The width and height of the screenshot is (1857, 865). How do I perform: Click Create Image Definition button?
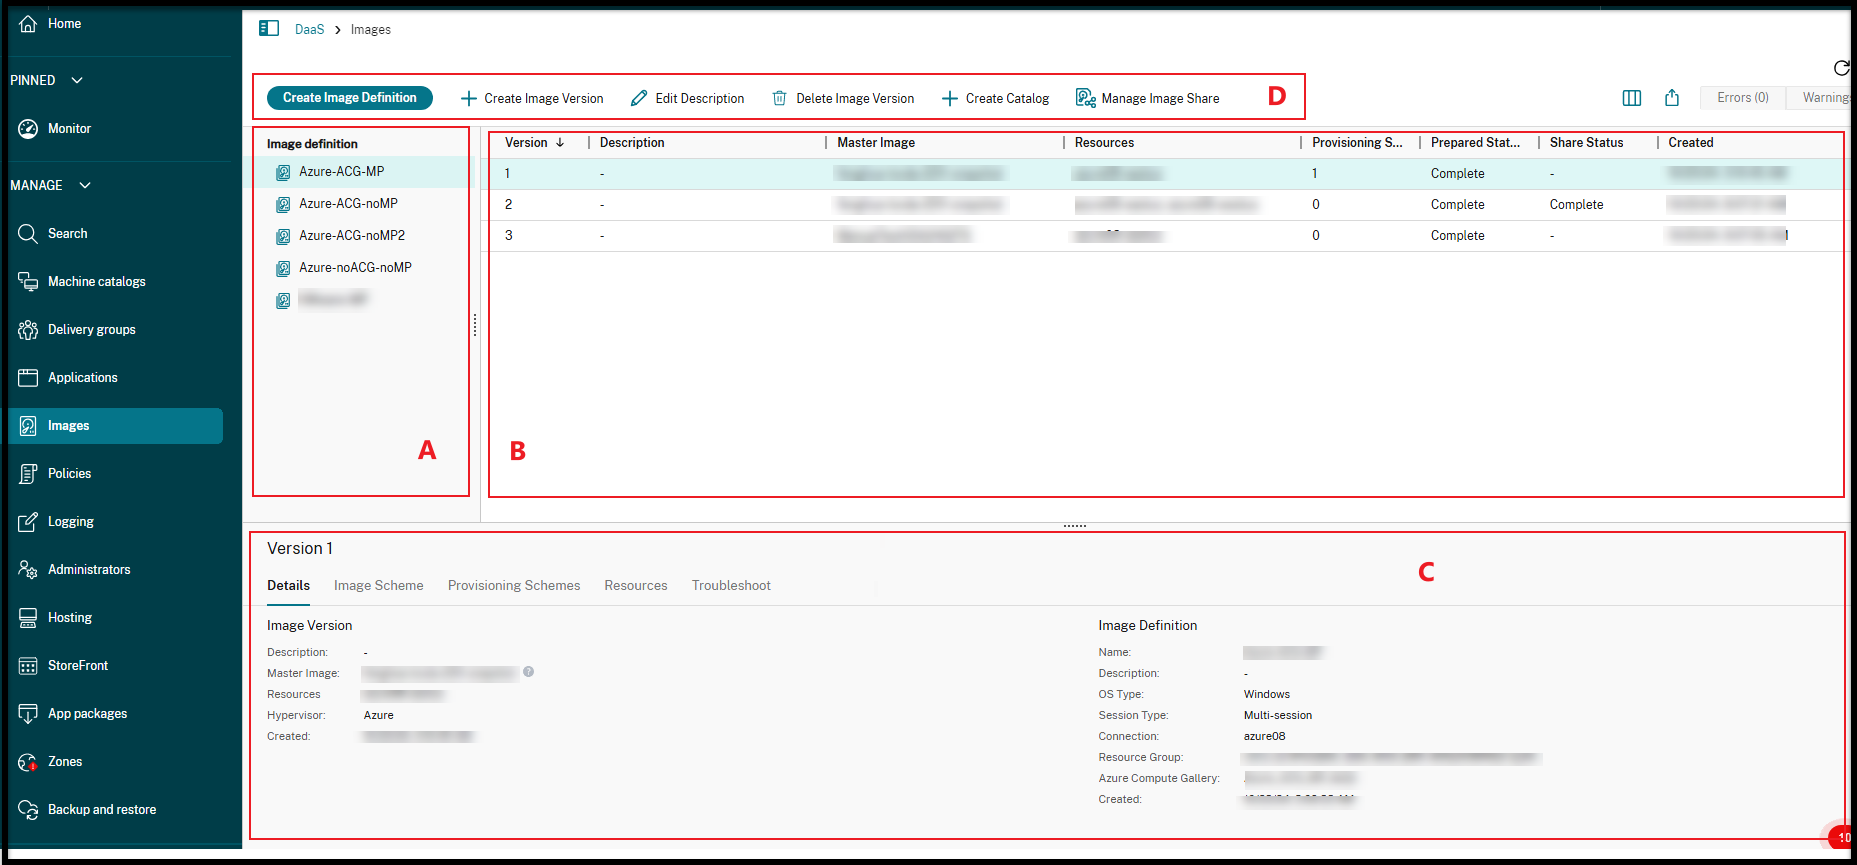350,97
